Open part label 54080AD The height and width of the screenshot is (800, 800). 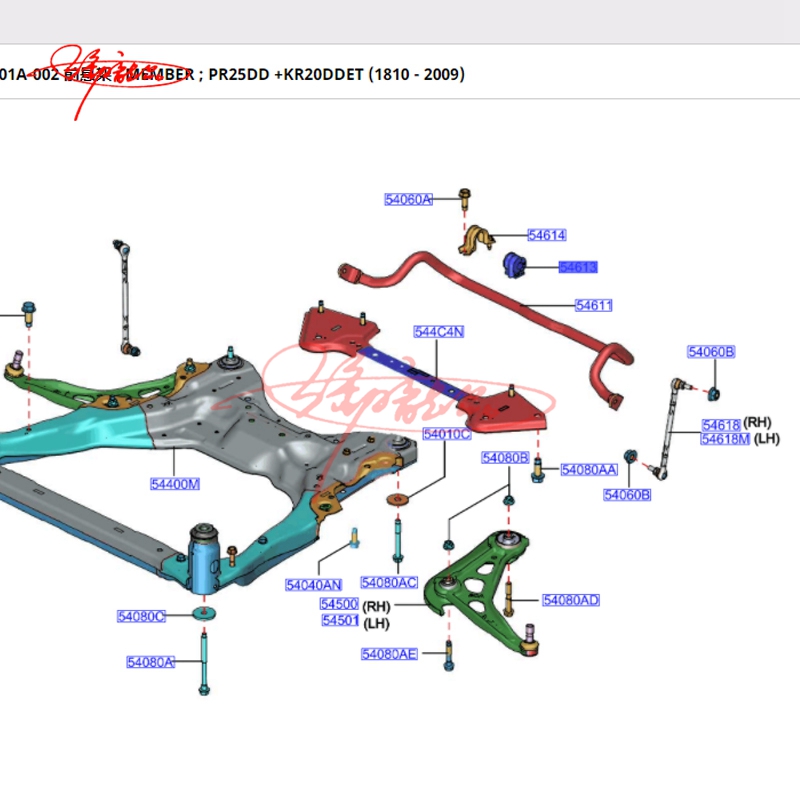pyautogui.click(x=571, y=601)
